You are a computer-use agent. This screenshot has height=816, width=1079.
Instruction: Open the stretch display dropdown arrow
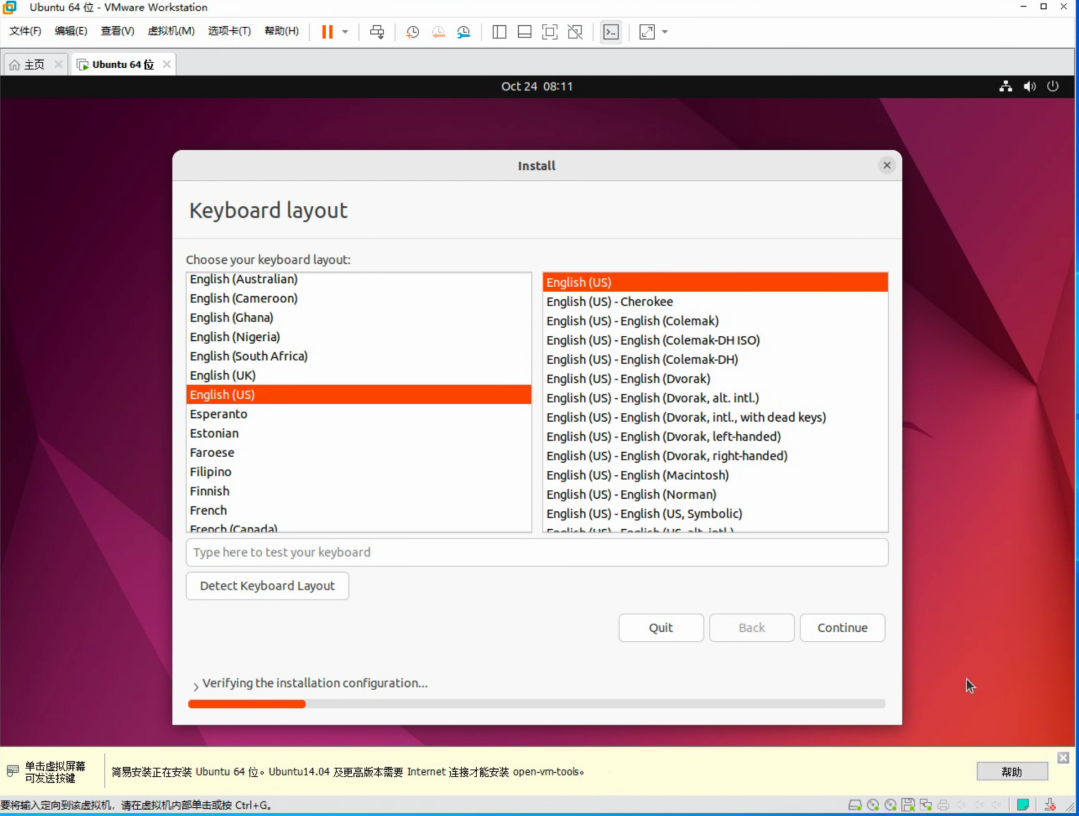(665, 32)
